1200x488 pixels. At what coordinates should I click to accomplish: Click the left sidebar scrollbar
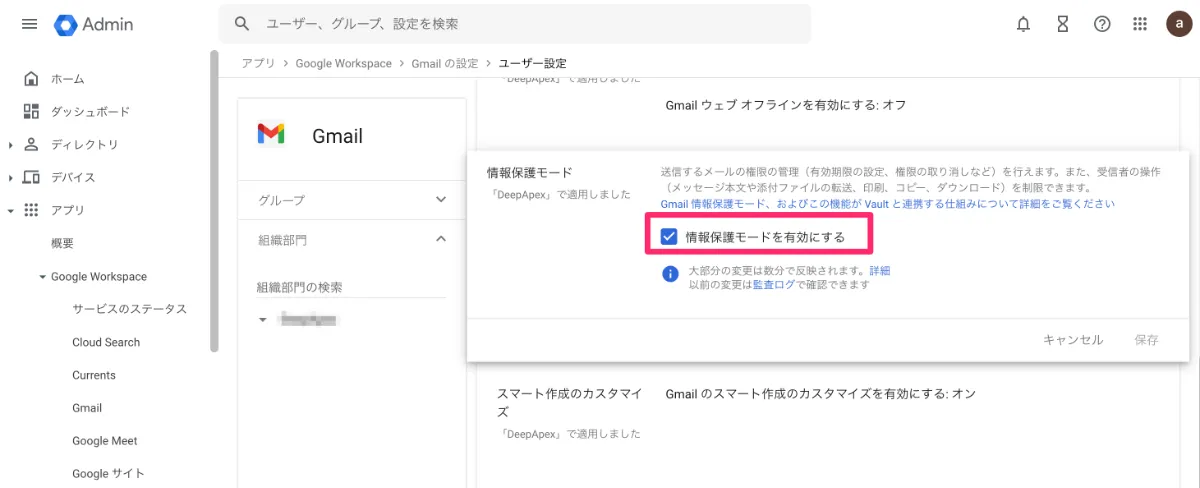pyautogui.click(x=214, y=200)
